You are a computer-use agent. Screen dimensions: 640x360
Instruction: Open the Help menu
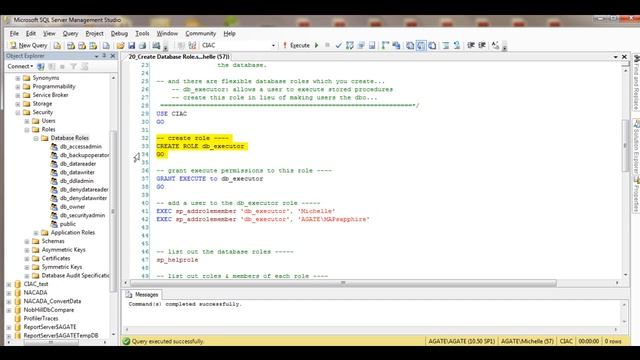point(229,33)
